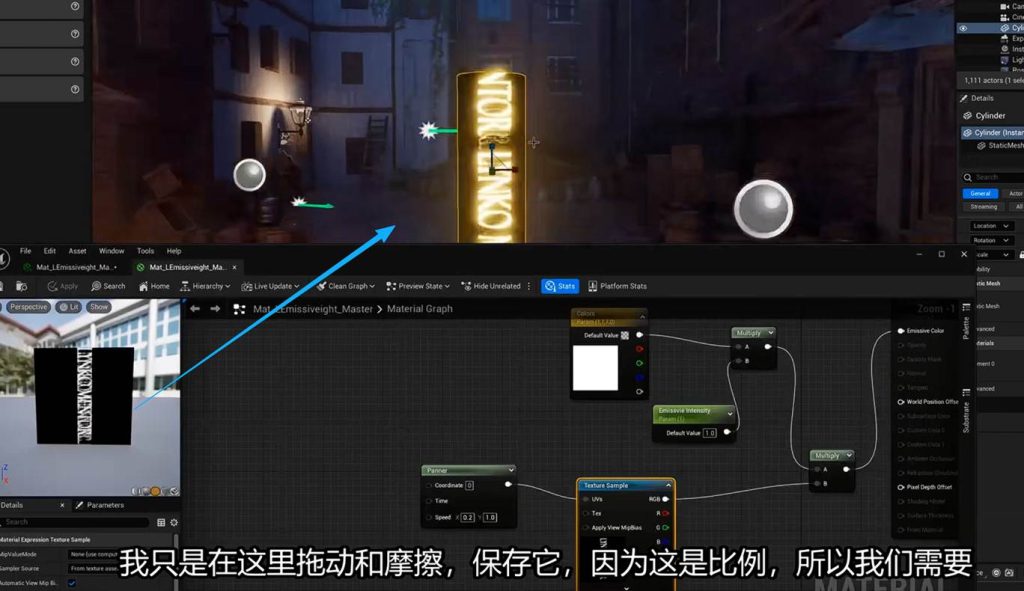Toggle Cylinder visibility eye in outliner
This screenshot has width=1024, height=591.
[963, 29]
